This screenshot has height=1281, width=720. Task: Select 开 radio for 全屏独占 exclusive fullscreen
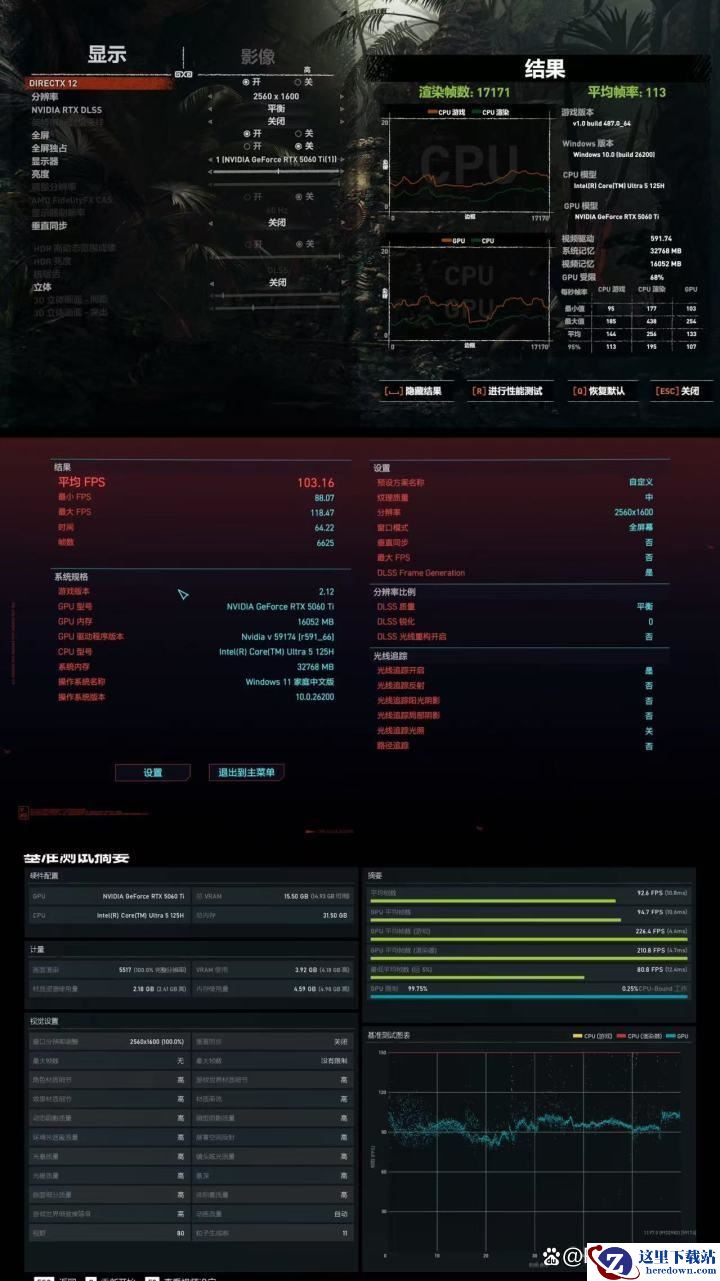coord(247,146)
